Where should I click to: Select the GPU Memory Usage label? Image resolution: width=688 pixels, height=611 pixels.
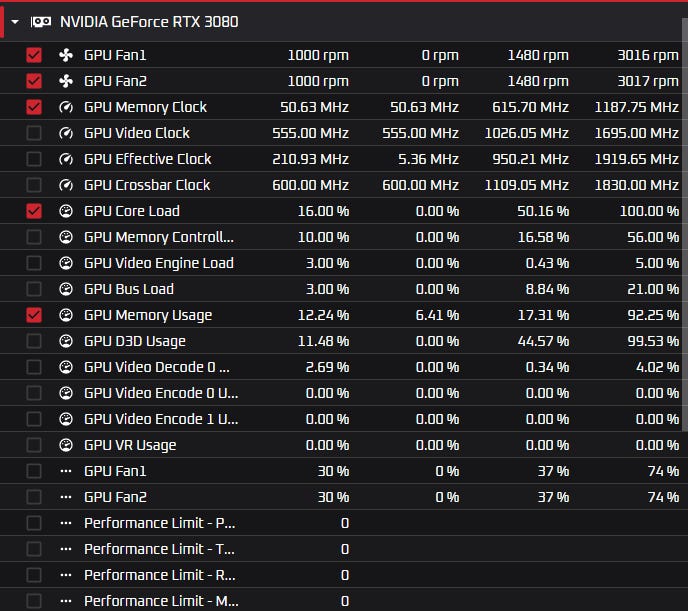pos(148,315)
